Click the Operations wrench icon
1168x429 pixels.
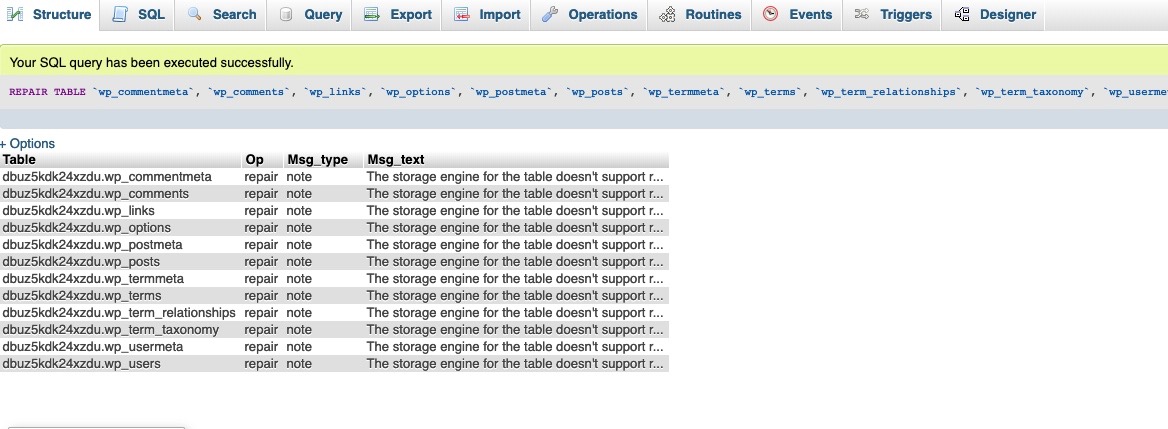click(x=550, y=14)
